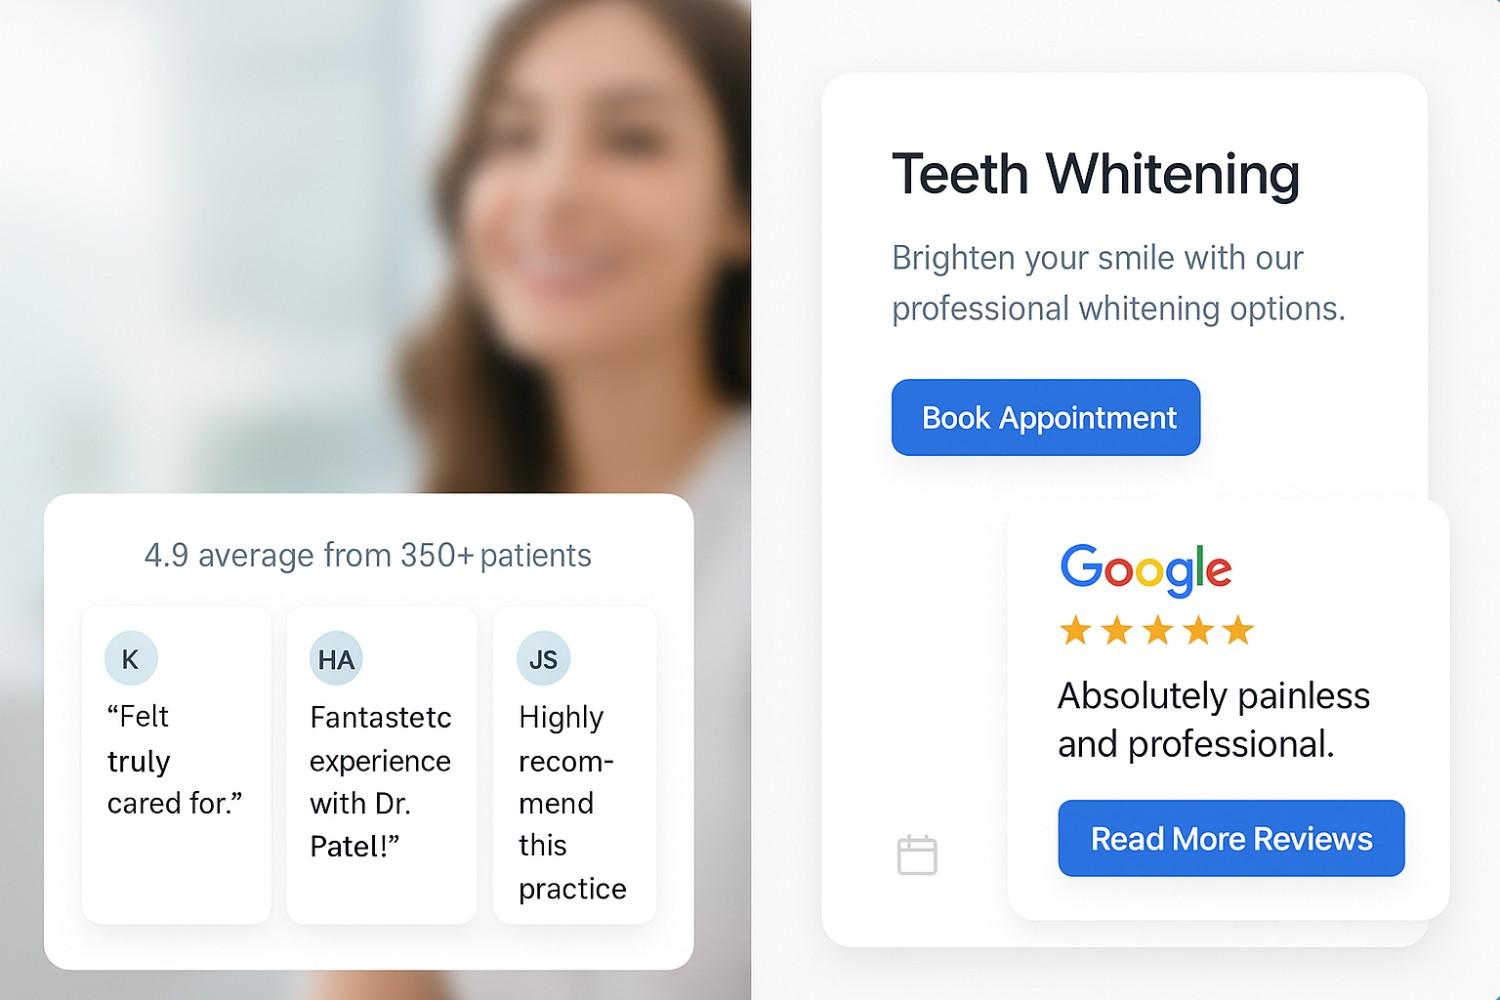Click the third gold star rating

tap(1157, 630)
